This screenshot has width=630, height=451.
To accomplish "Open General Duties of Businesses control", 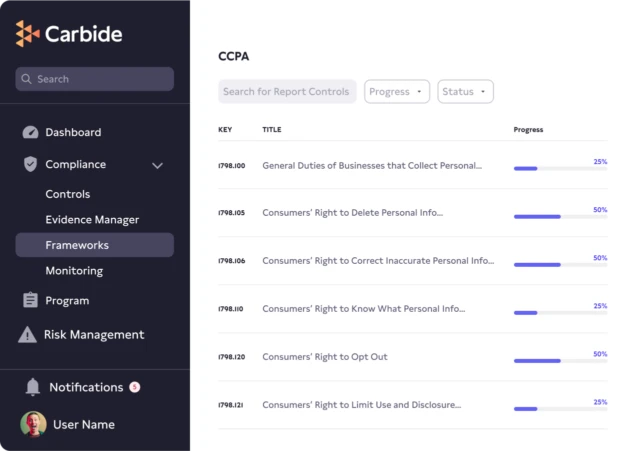I will 372,166.
